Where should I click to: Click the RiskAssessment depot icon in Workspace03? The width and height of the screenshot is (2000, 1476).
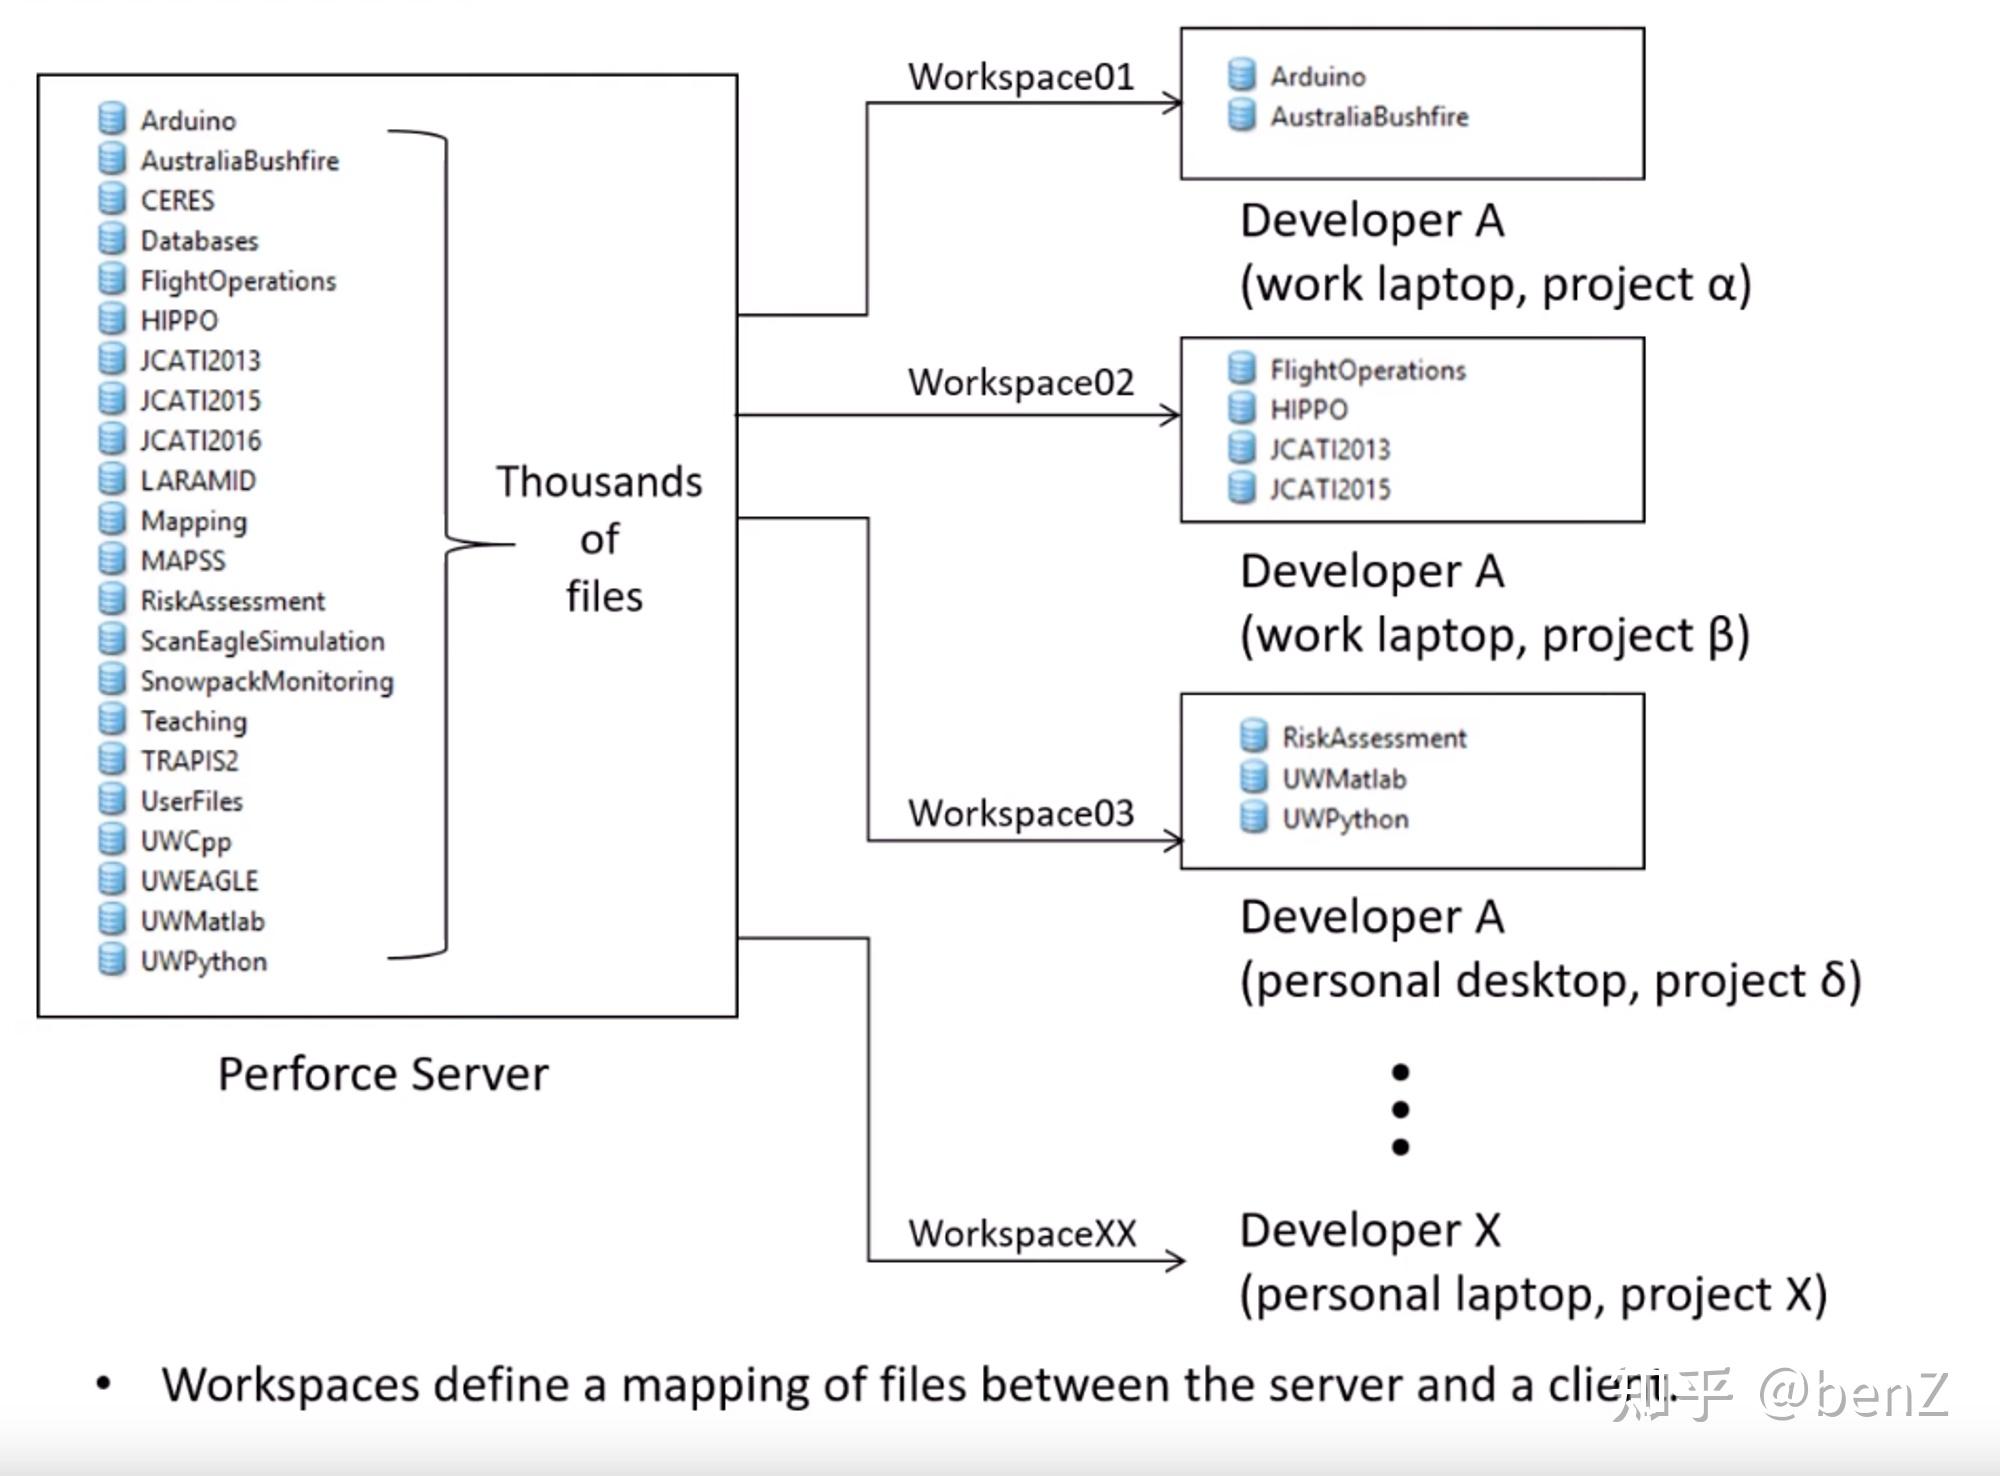[x=1253, y=736]
